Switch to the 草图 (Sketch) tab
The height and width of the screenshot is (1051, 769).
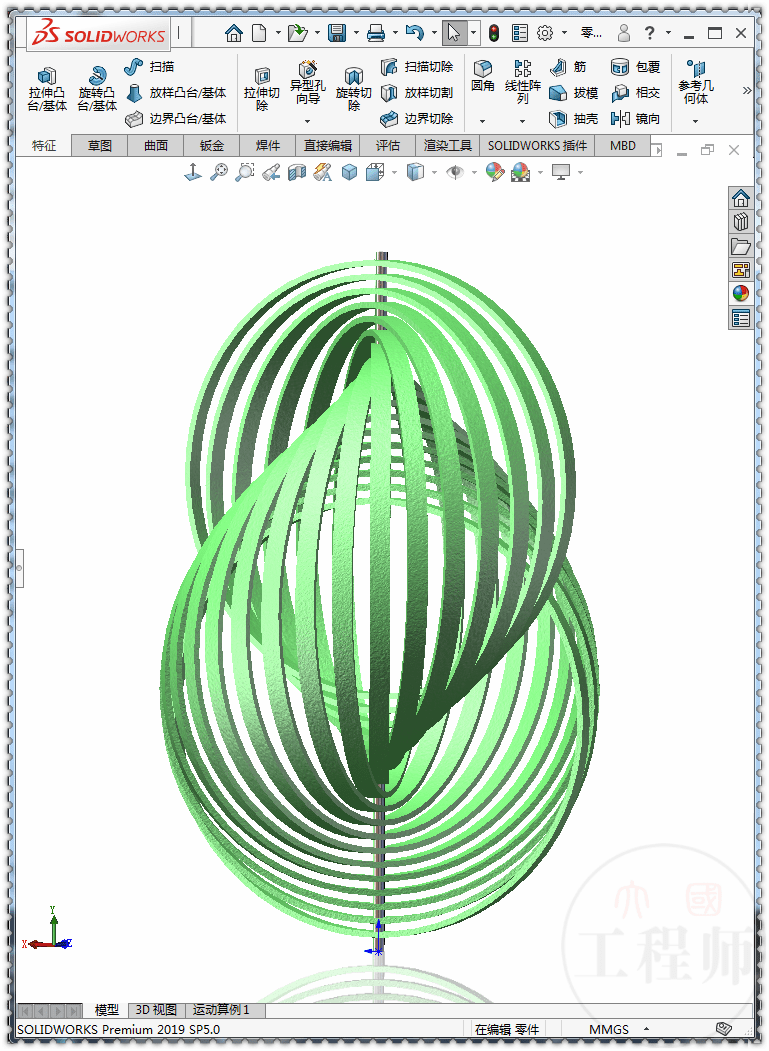tap(100, 146)
